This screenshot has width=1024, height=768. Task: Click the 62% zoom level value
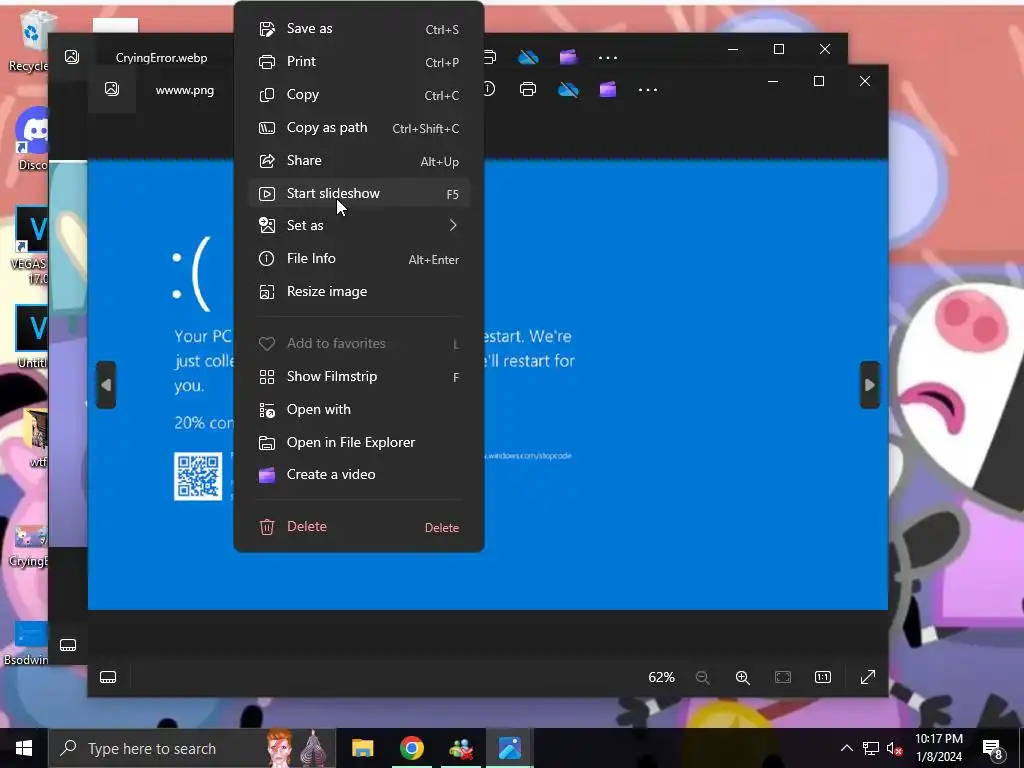[661, 677]
